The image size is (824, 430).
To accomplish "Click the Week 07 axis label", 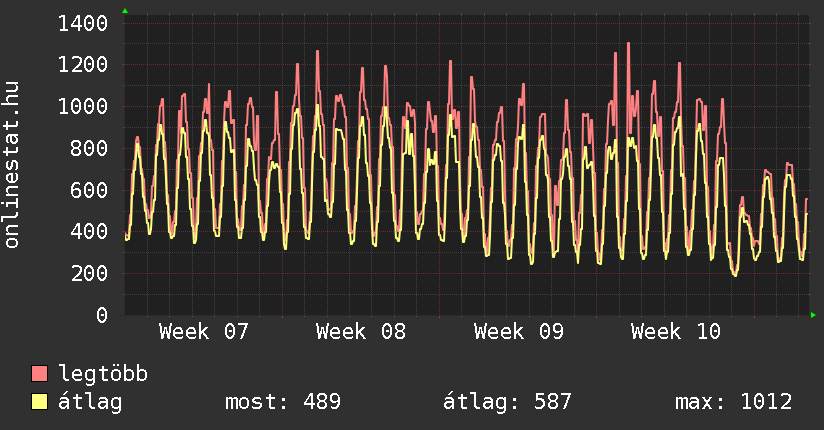I will 203,332.
